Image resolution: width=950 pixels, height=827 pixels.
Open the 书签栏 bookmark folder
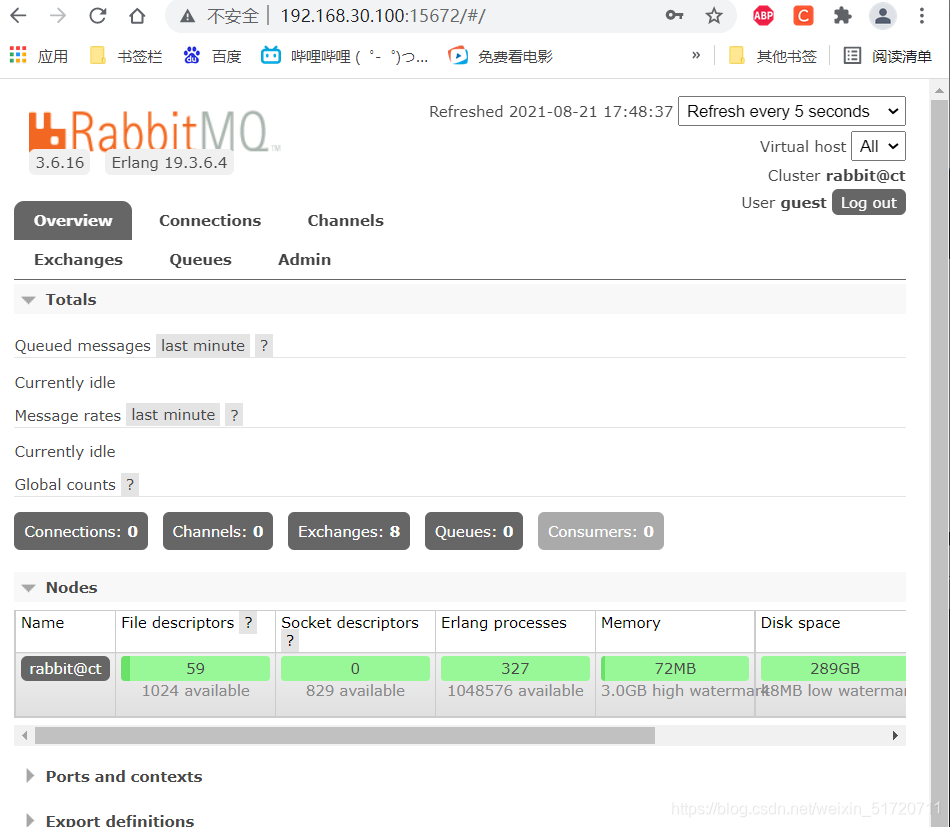click(x=126, y=56)
